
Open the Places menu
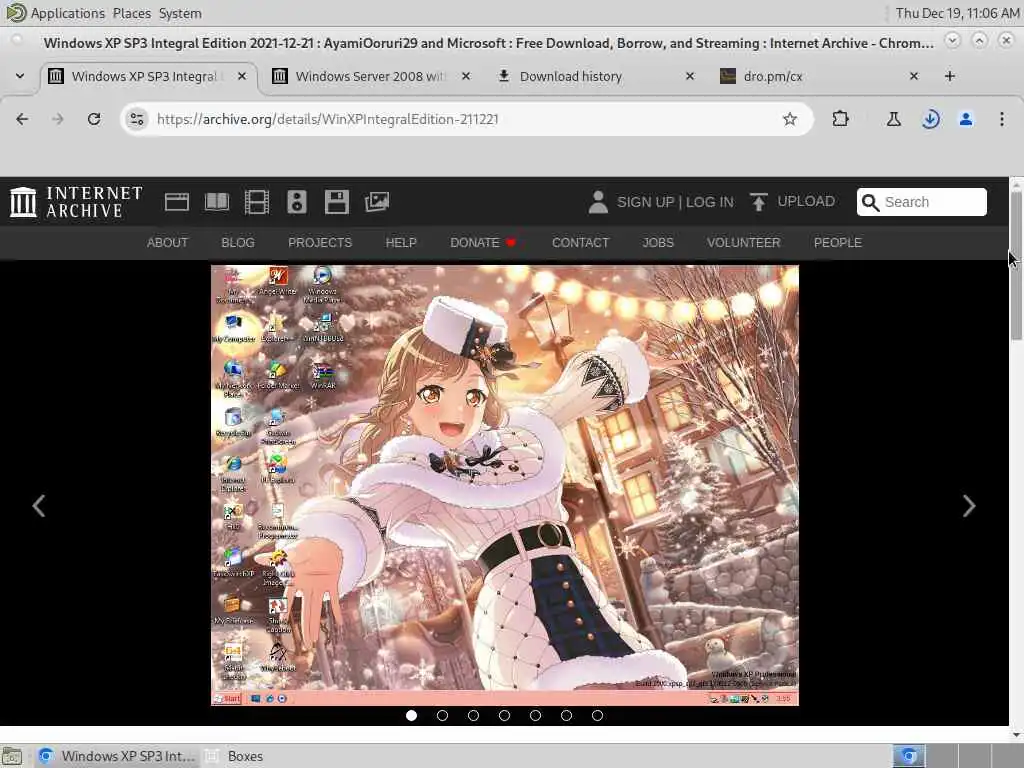(131, 13)
